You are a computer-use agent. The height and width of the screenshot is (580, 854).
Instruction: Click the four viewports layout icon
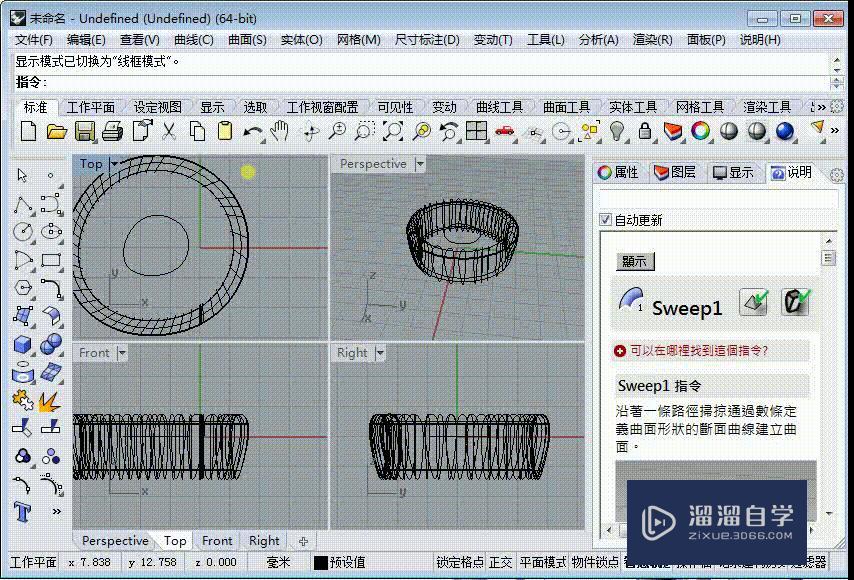pyautogui.click(x=476, y=131)
